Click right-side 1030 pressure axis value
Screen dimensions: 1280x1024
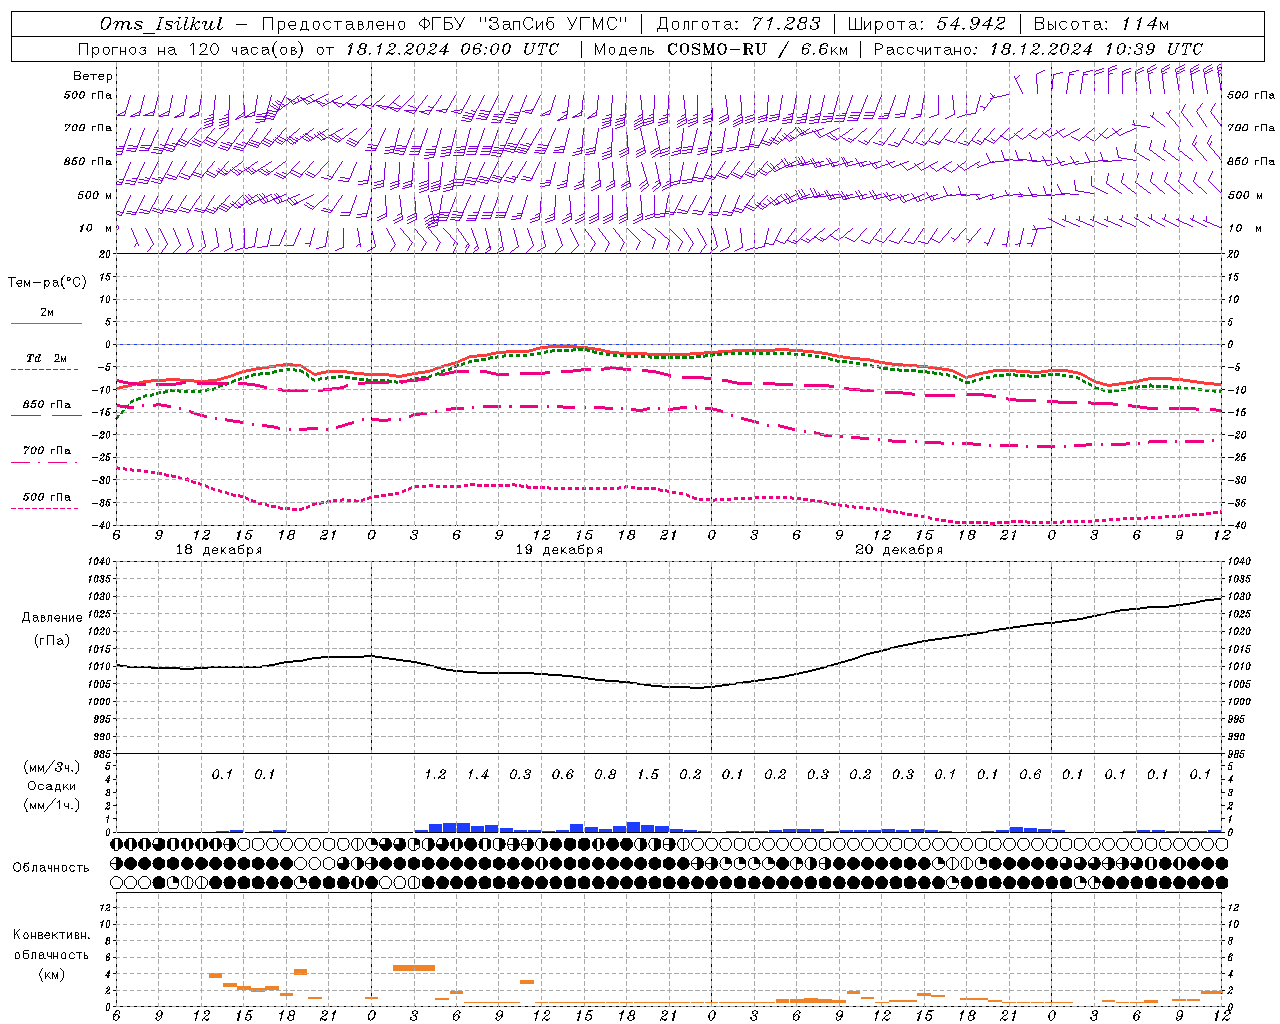tap(1238, 597)
